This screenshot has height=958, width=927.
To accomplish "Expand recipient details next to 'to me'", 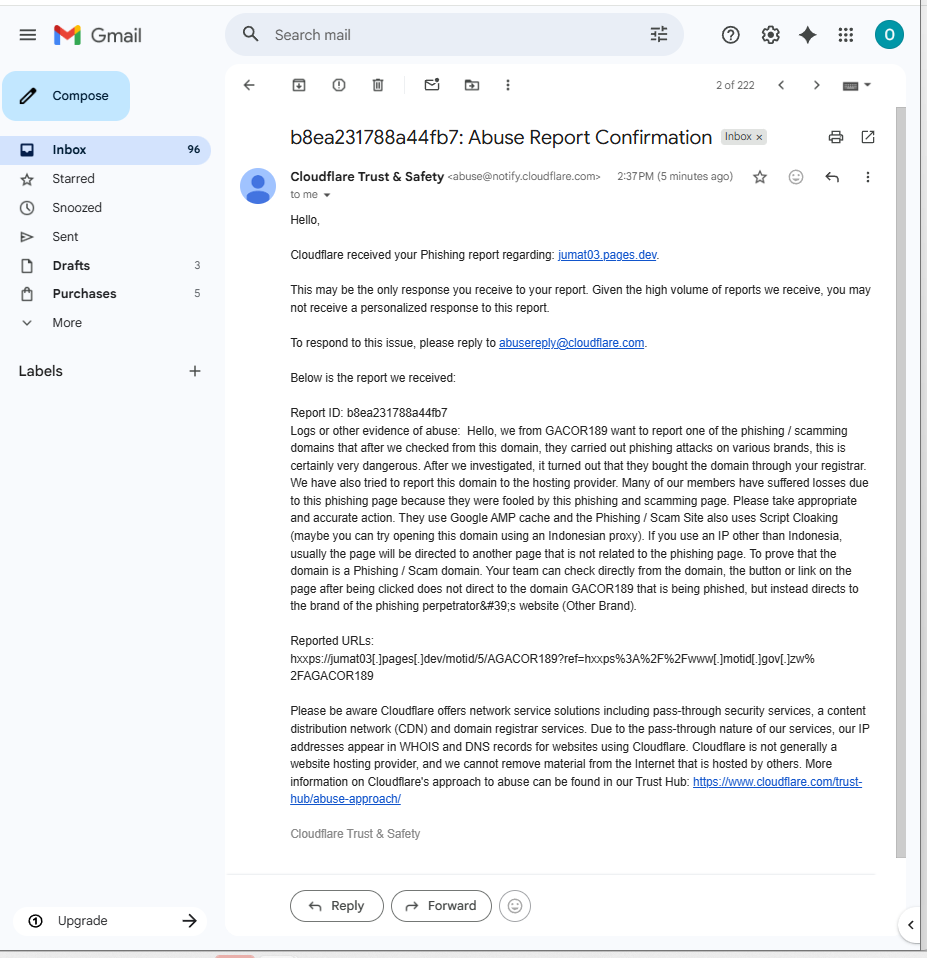I will (x=327, y=195).
